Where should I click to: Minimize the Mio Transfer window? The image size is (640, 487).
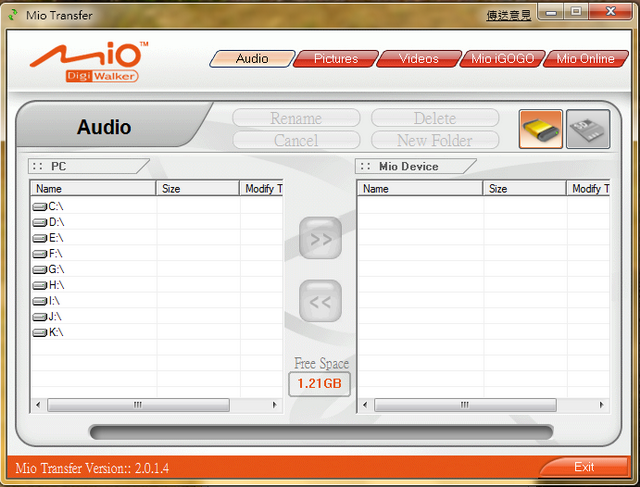tap(551, 13)
